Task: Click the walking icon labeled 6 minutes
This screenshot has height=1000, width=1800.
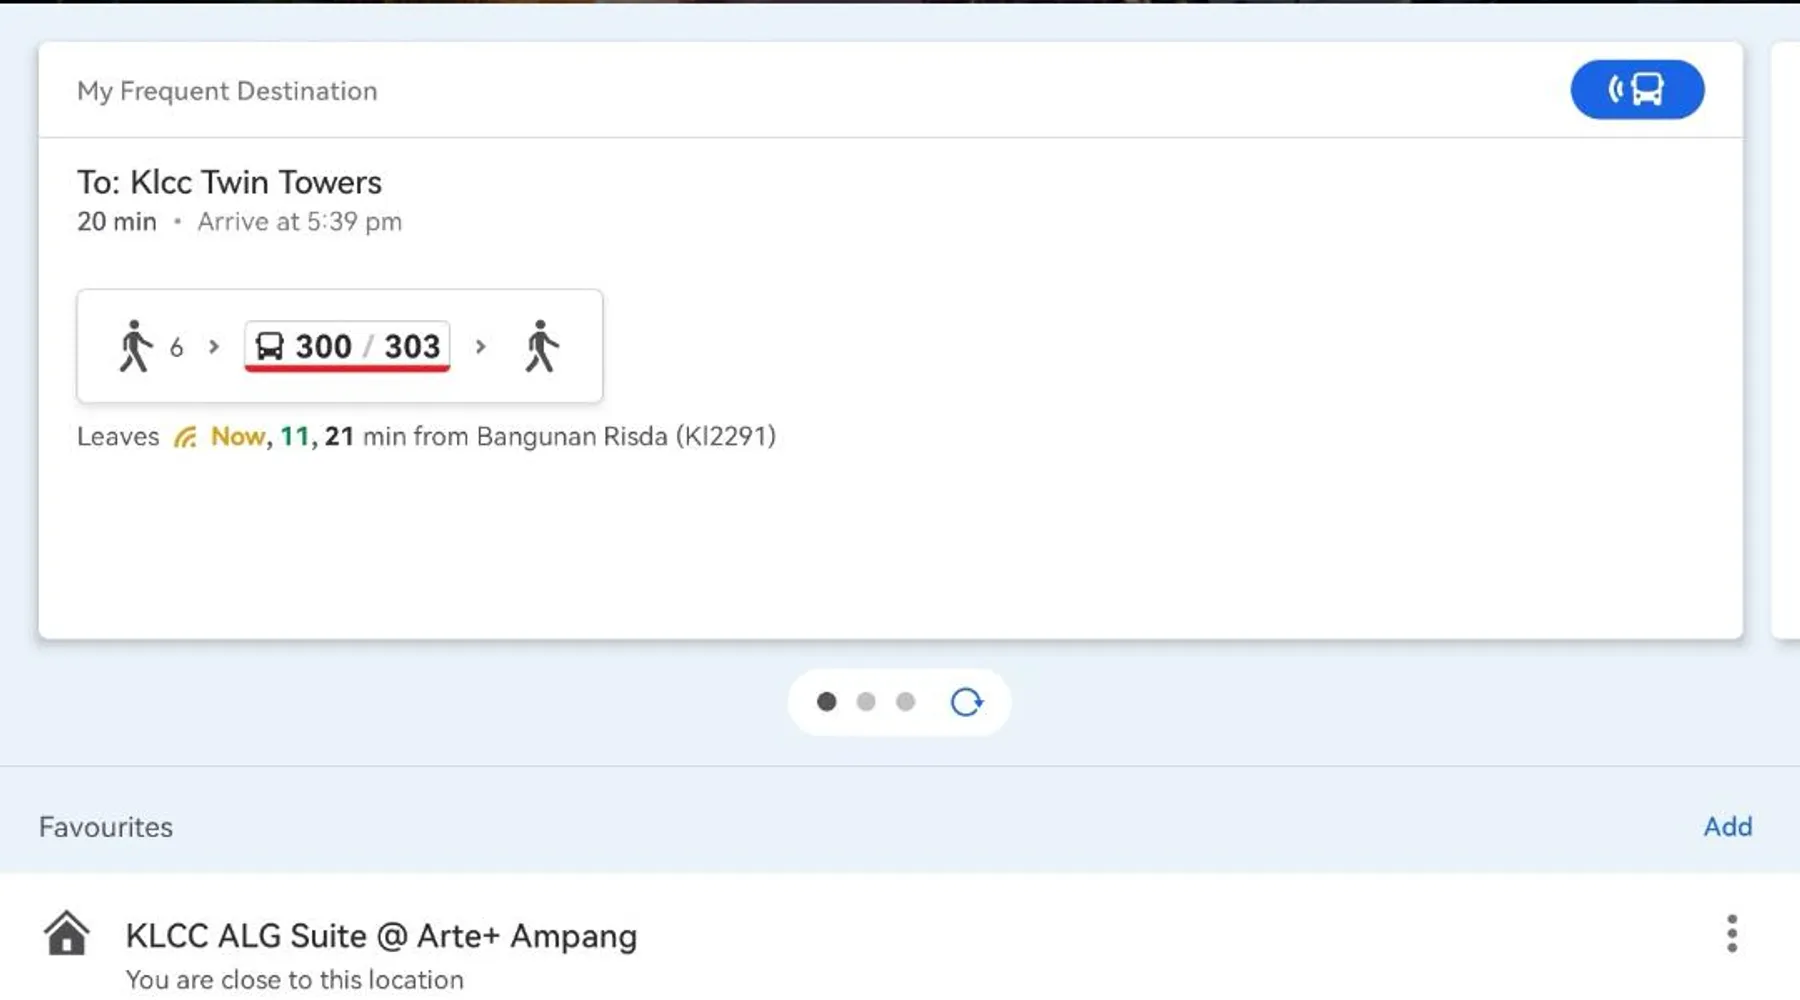Action: point(135,346)
